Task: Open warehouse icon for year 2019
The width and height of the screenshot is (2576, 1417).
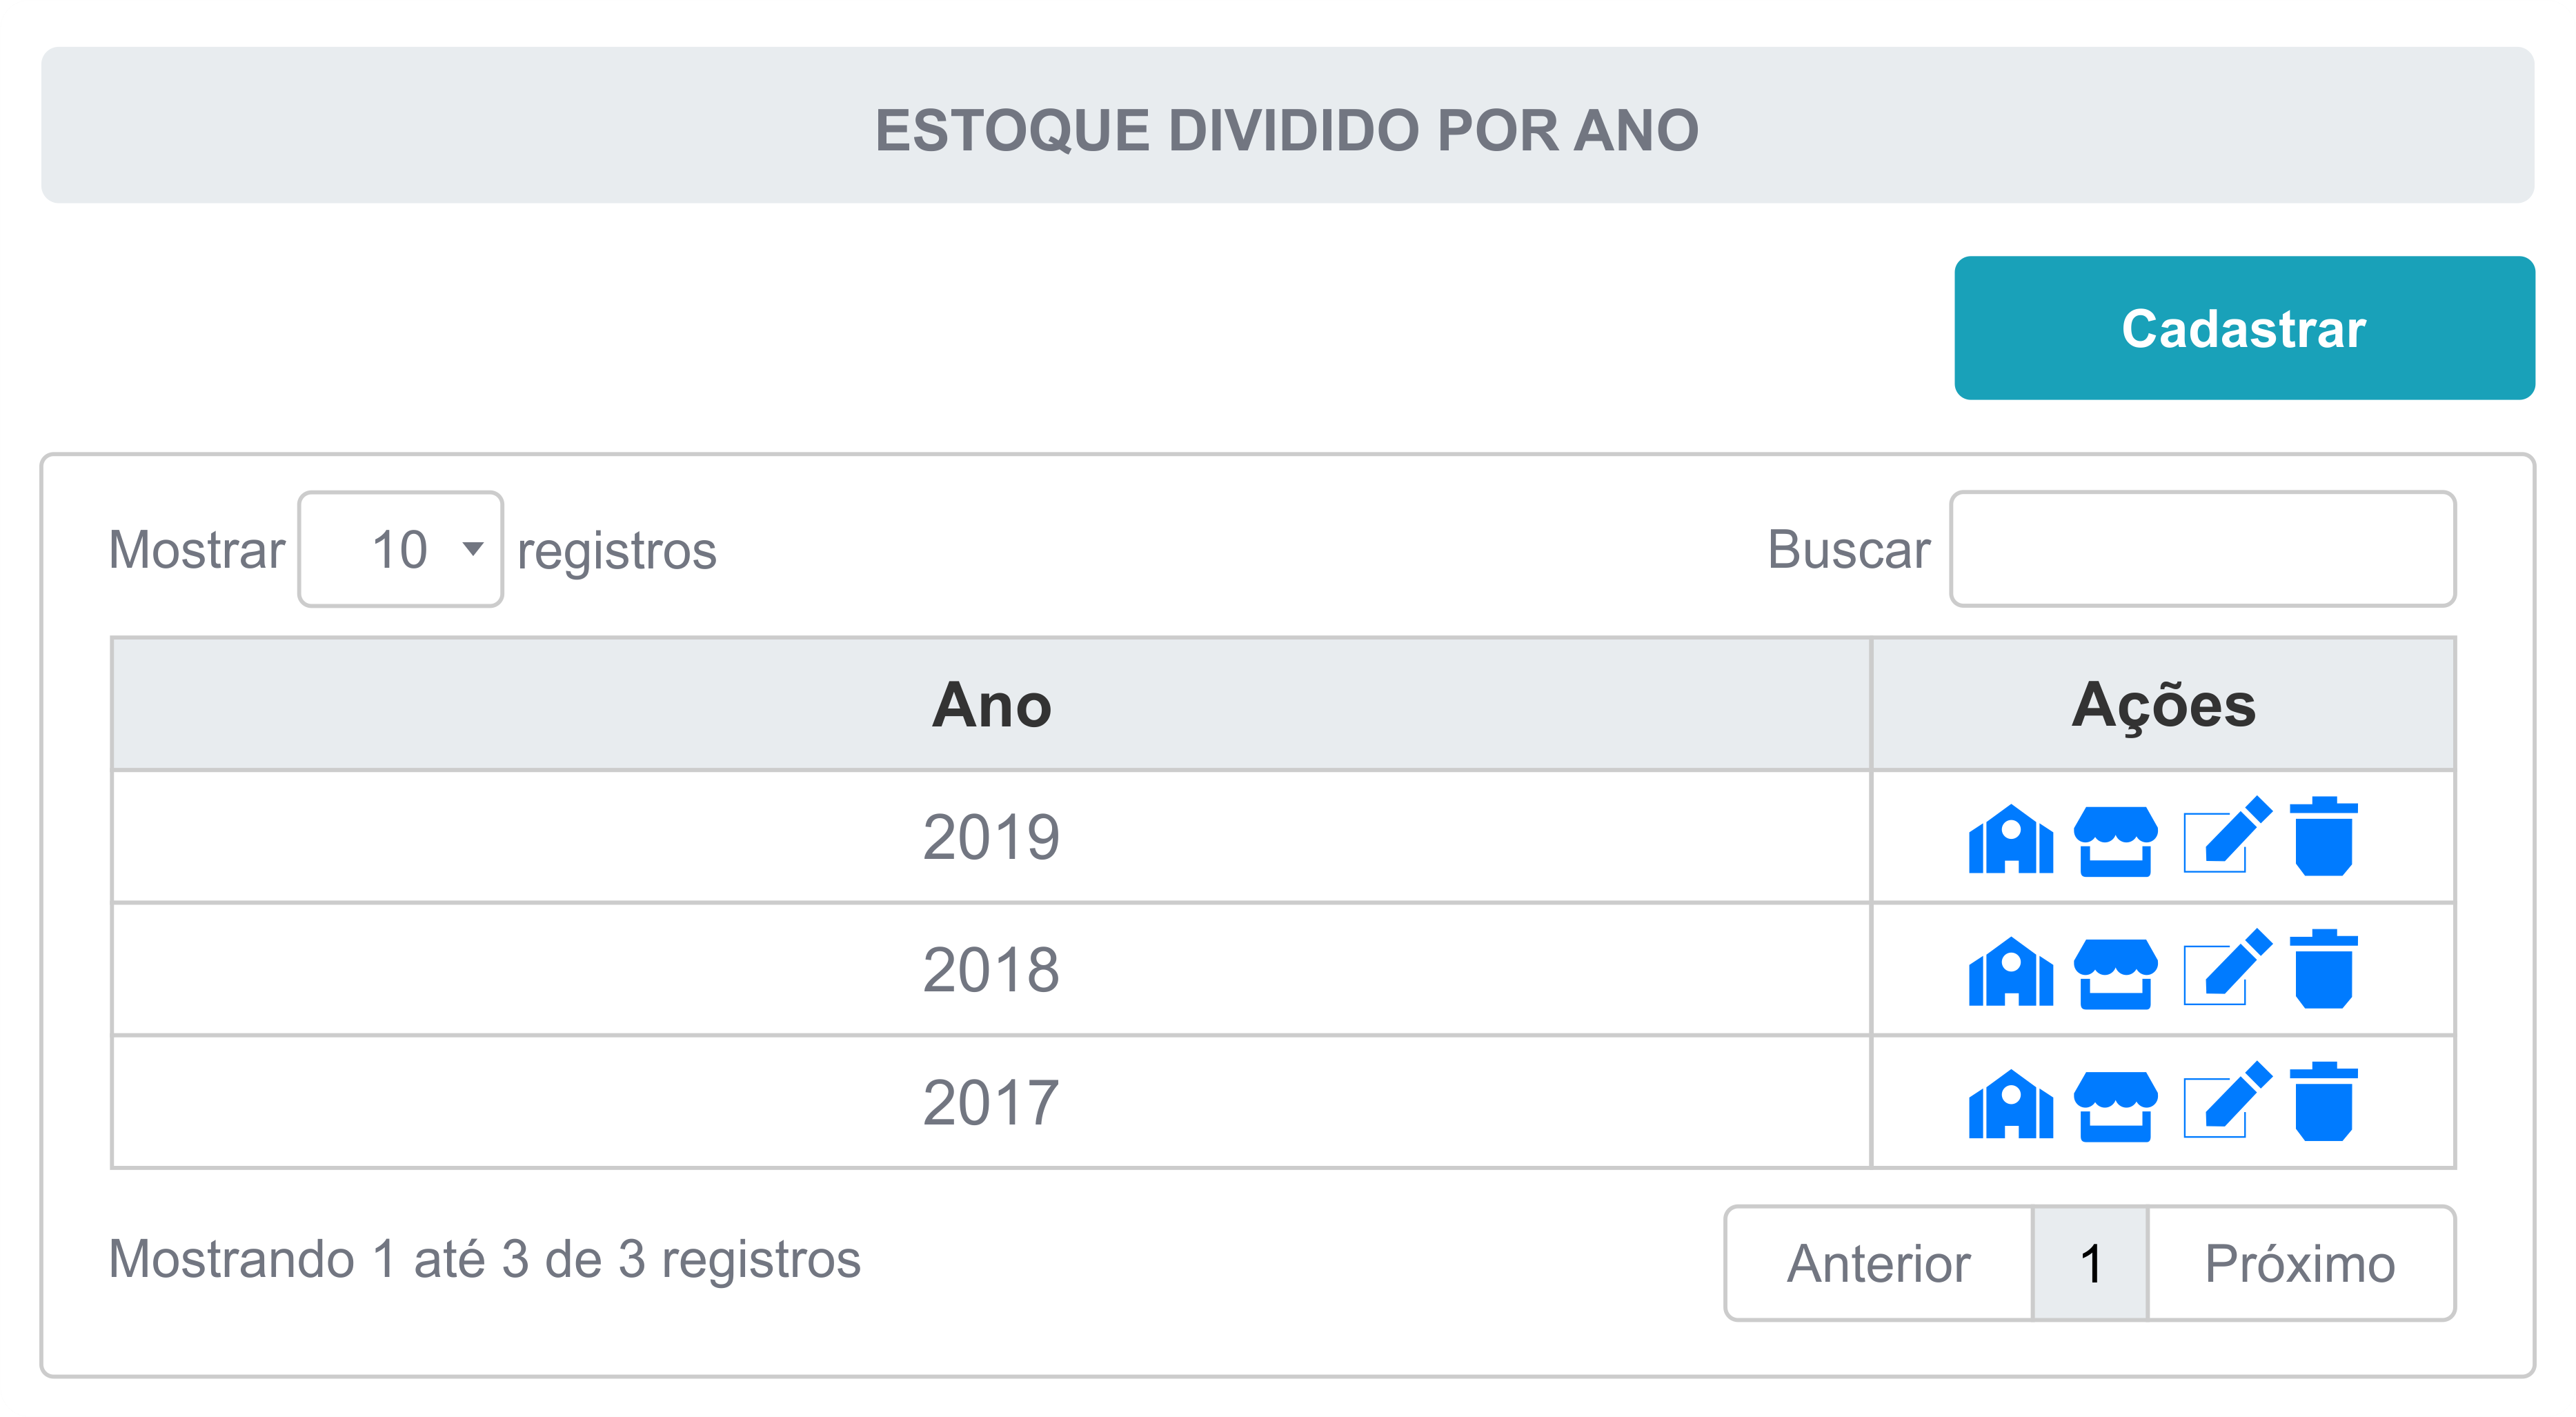Action: coord(2010,838)
